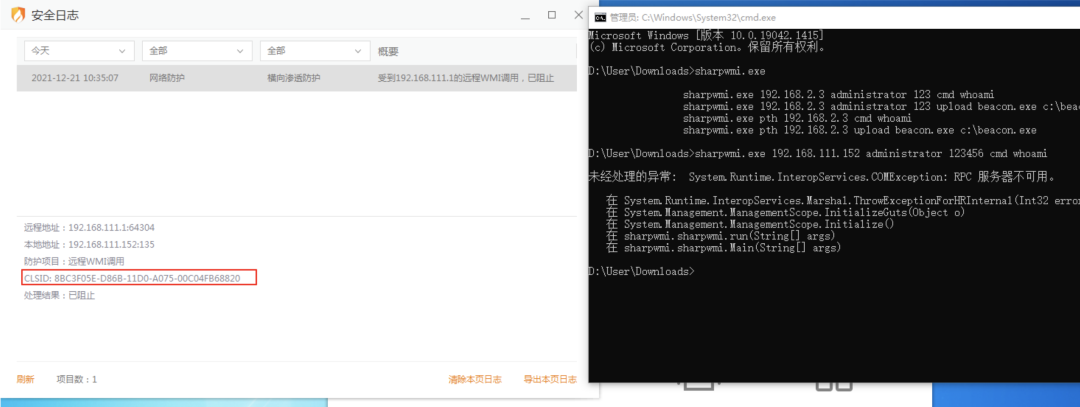Open the second 全部 type dropdown
Image resolution: width=1080 pixels, height=407 pixels.
pyautogui.click(x=315, y=51)
